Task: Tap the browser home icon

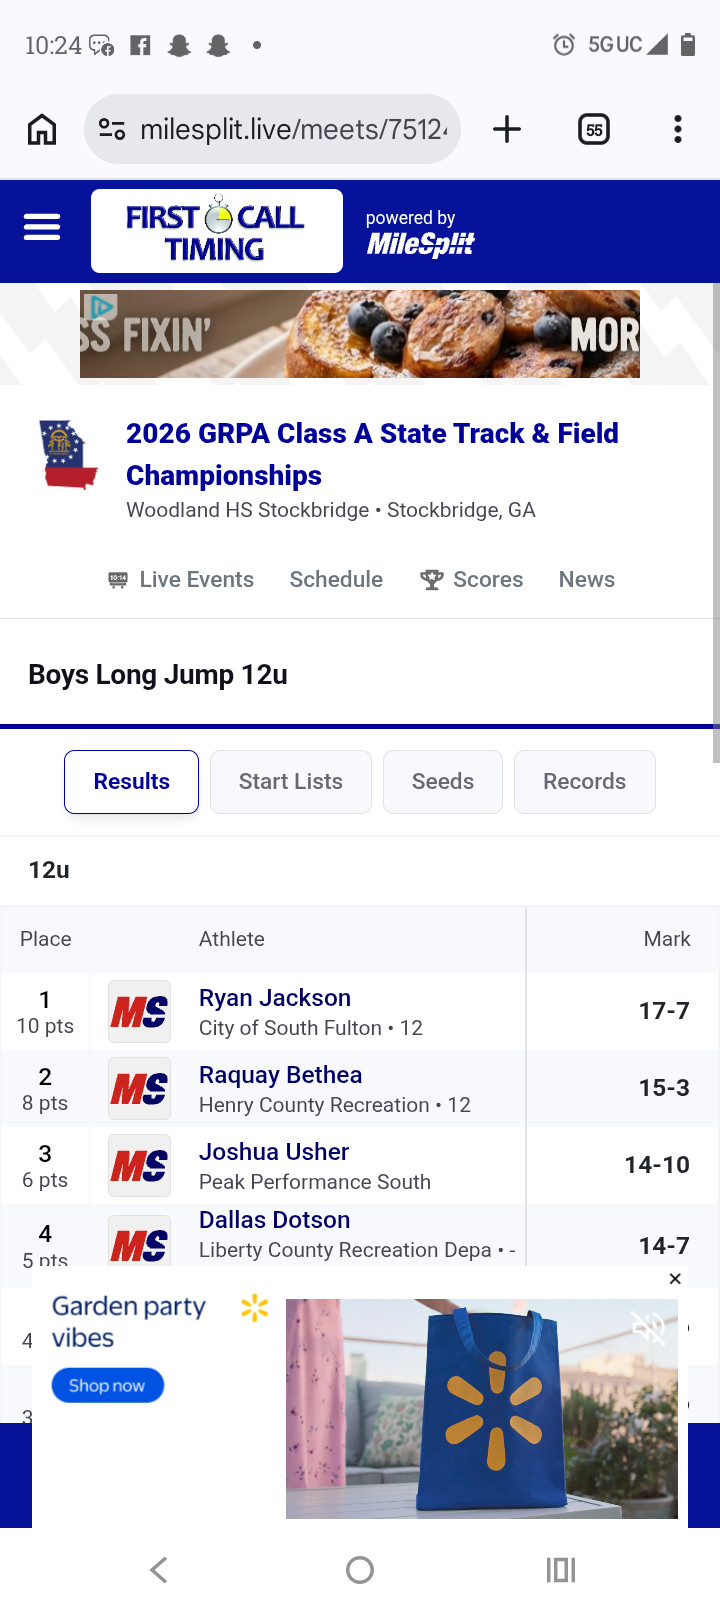Action: (x=42, y=129)
